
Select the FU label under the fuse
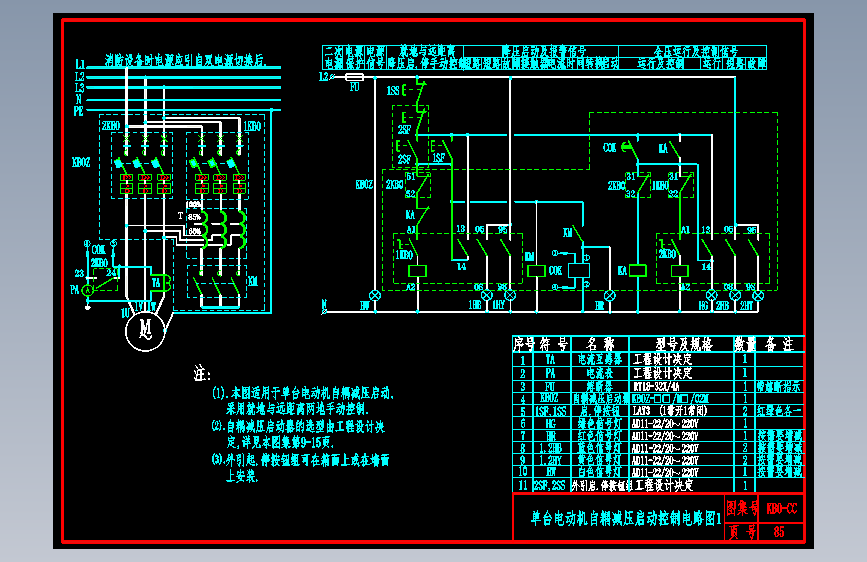click(354, 87)
